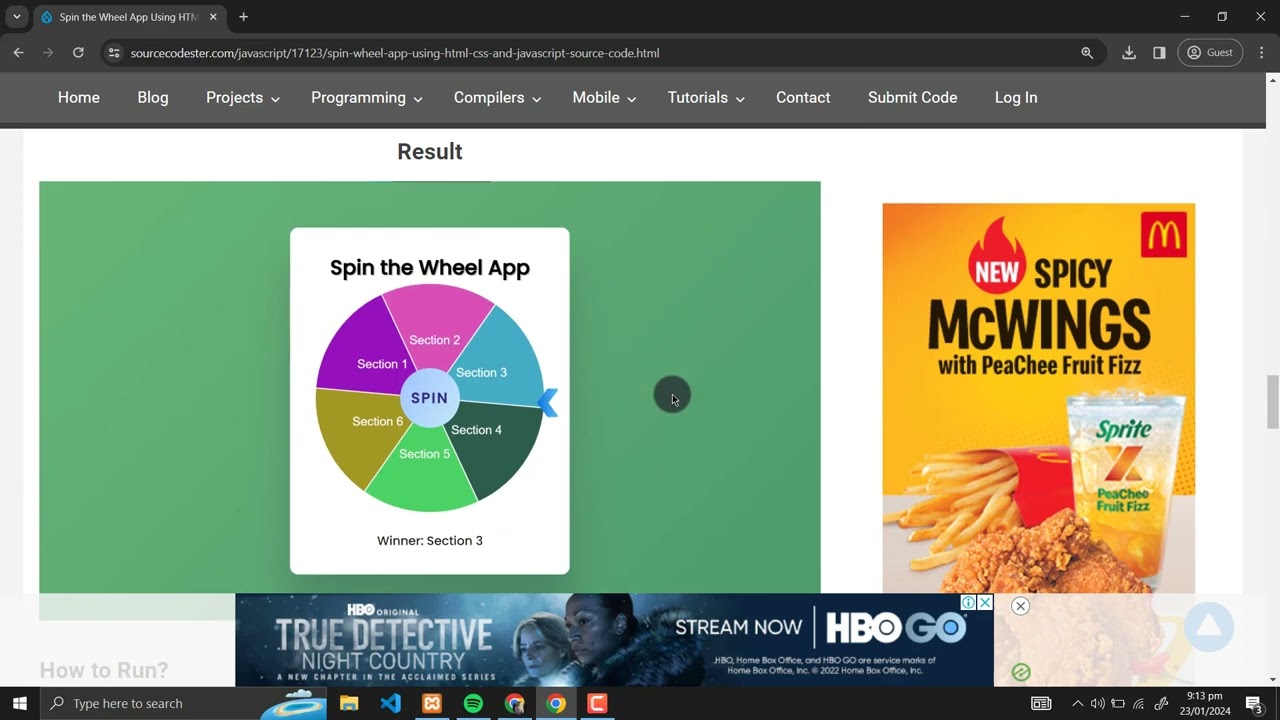Click the zoom magnifier icon in address bar
The image size is (1280, 720).
point(1087,53)
